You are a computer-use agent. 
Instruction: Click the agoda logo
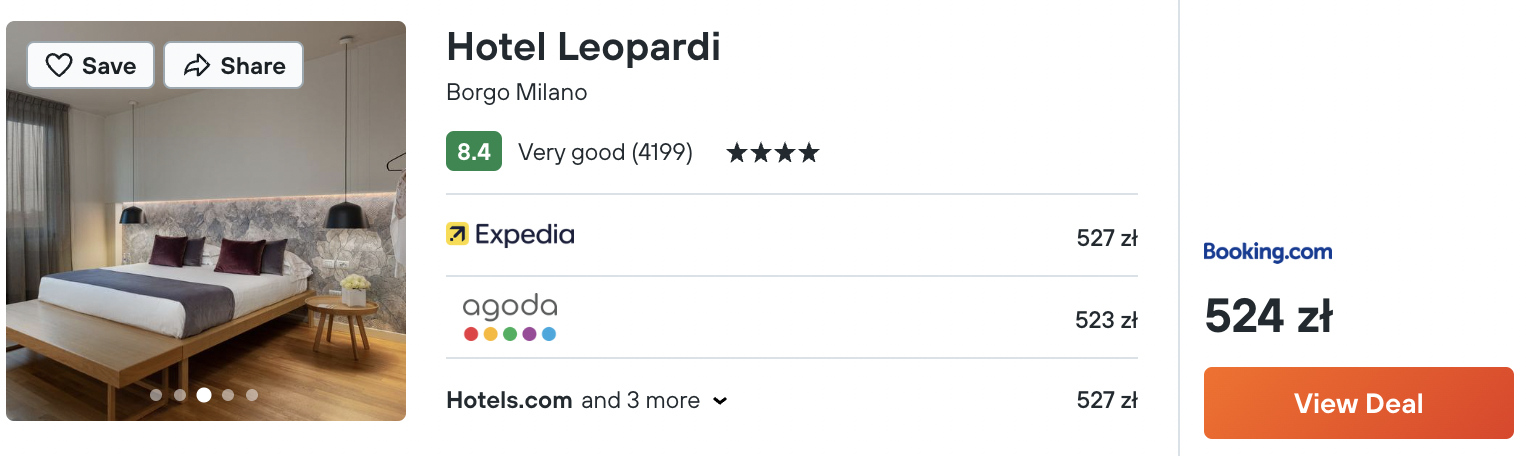coord(510,317)
